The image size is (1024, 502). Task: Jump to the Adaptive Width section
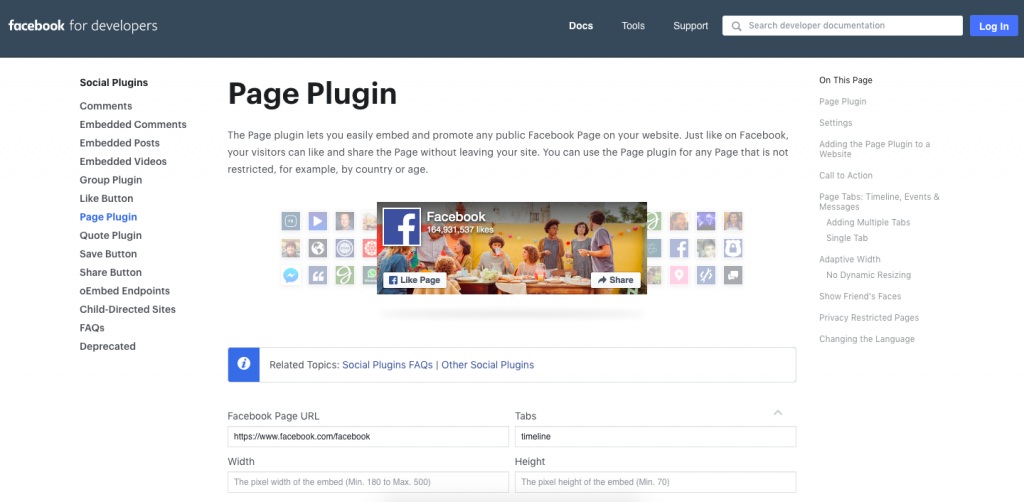pos(850,259)
